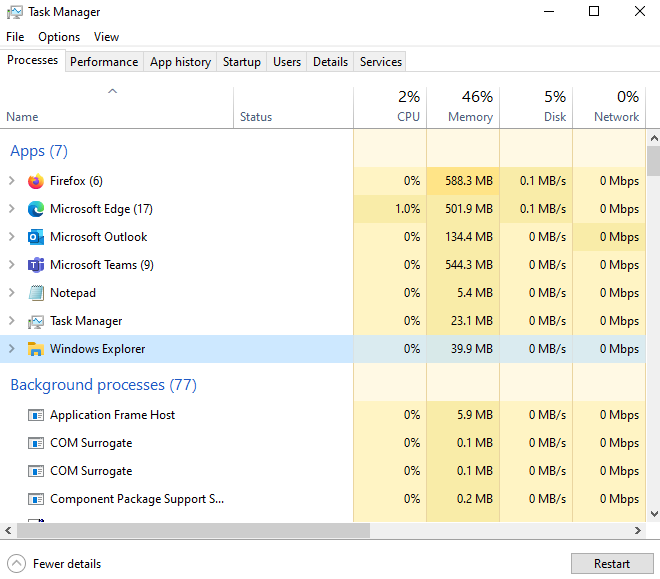The width and height of the screenshot is (660, 579).
Task: Click the Apps (7) group heading
Action: pos(39,151)
